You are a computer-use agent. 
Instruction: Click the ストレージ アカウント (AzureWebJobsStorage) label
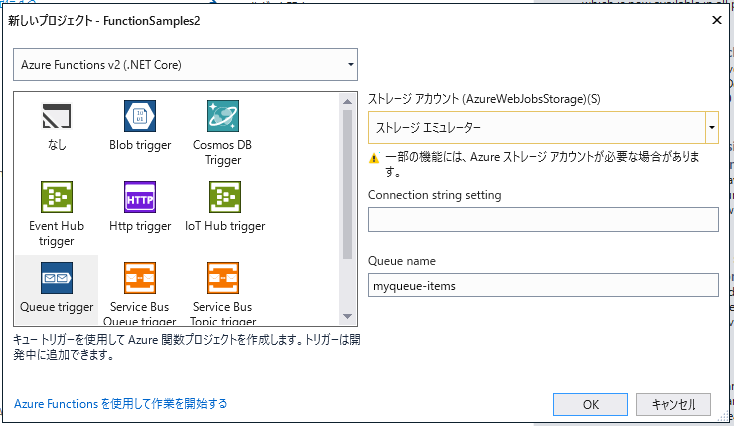click(484, 99)
